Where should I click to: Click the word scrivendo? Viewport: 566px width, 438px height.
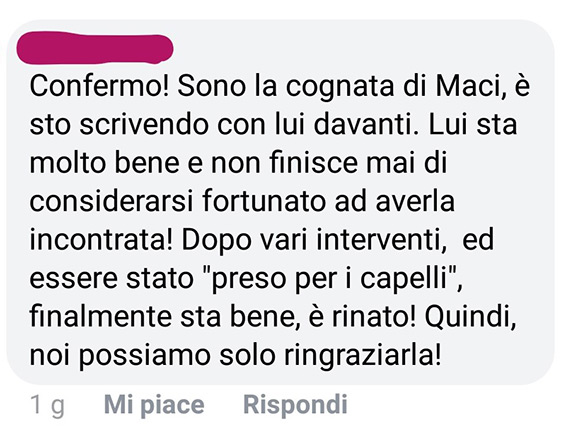pos(144,125)
